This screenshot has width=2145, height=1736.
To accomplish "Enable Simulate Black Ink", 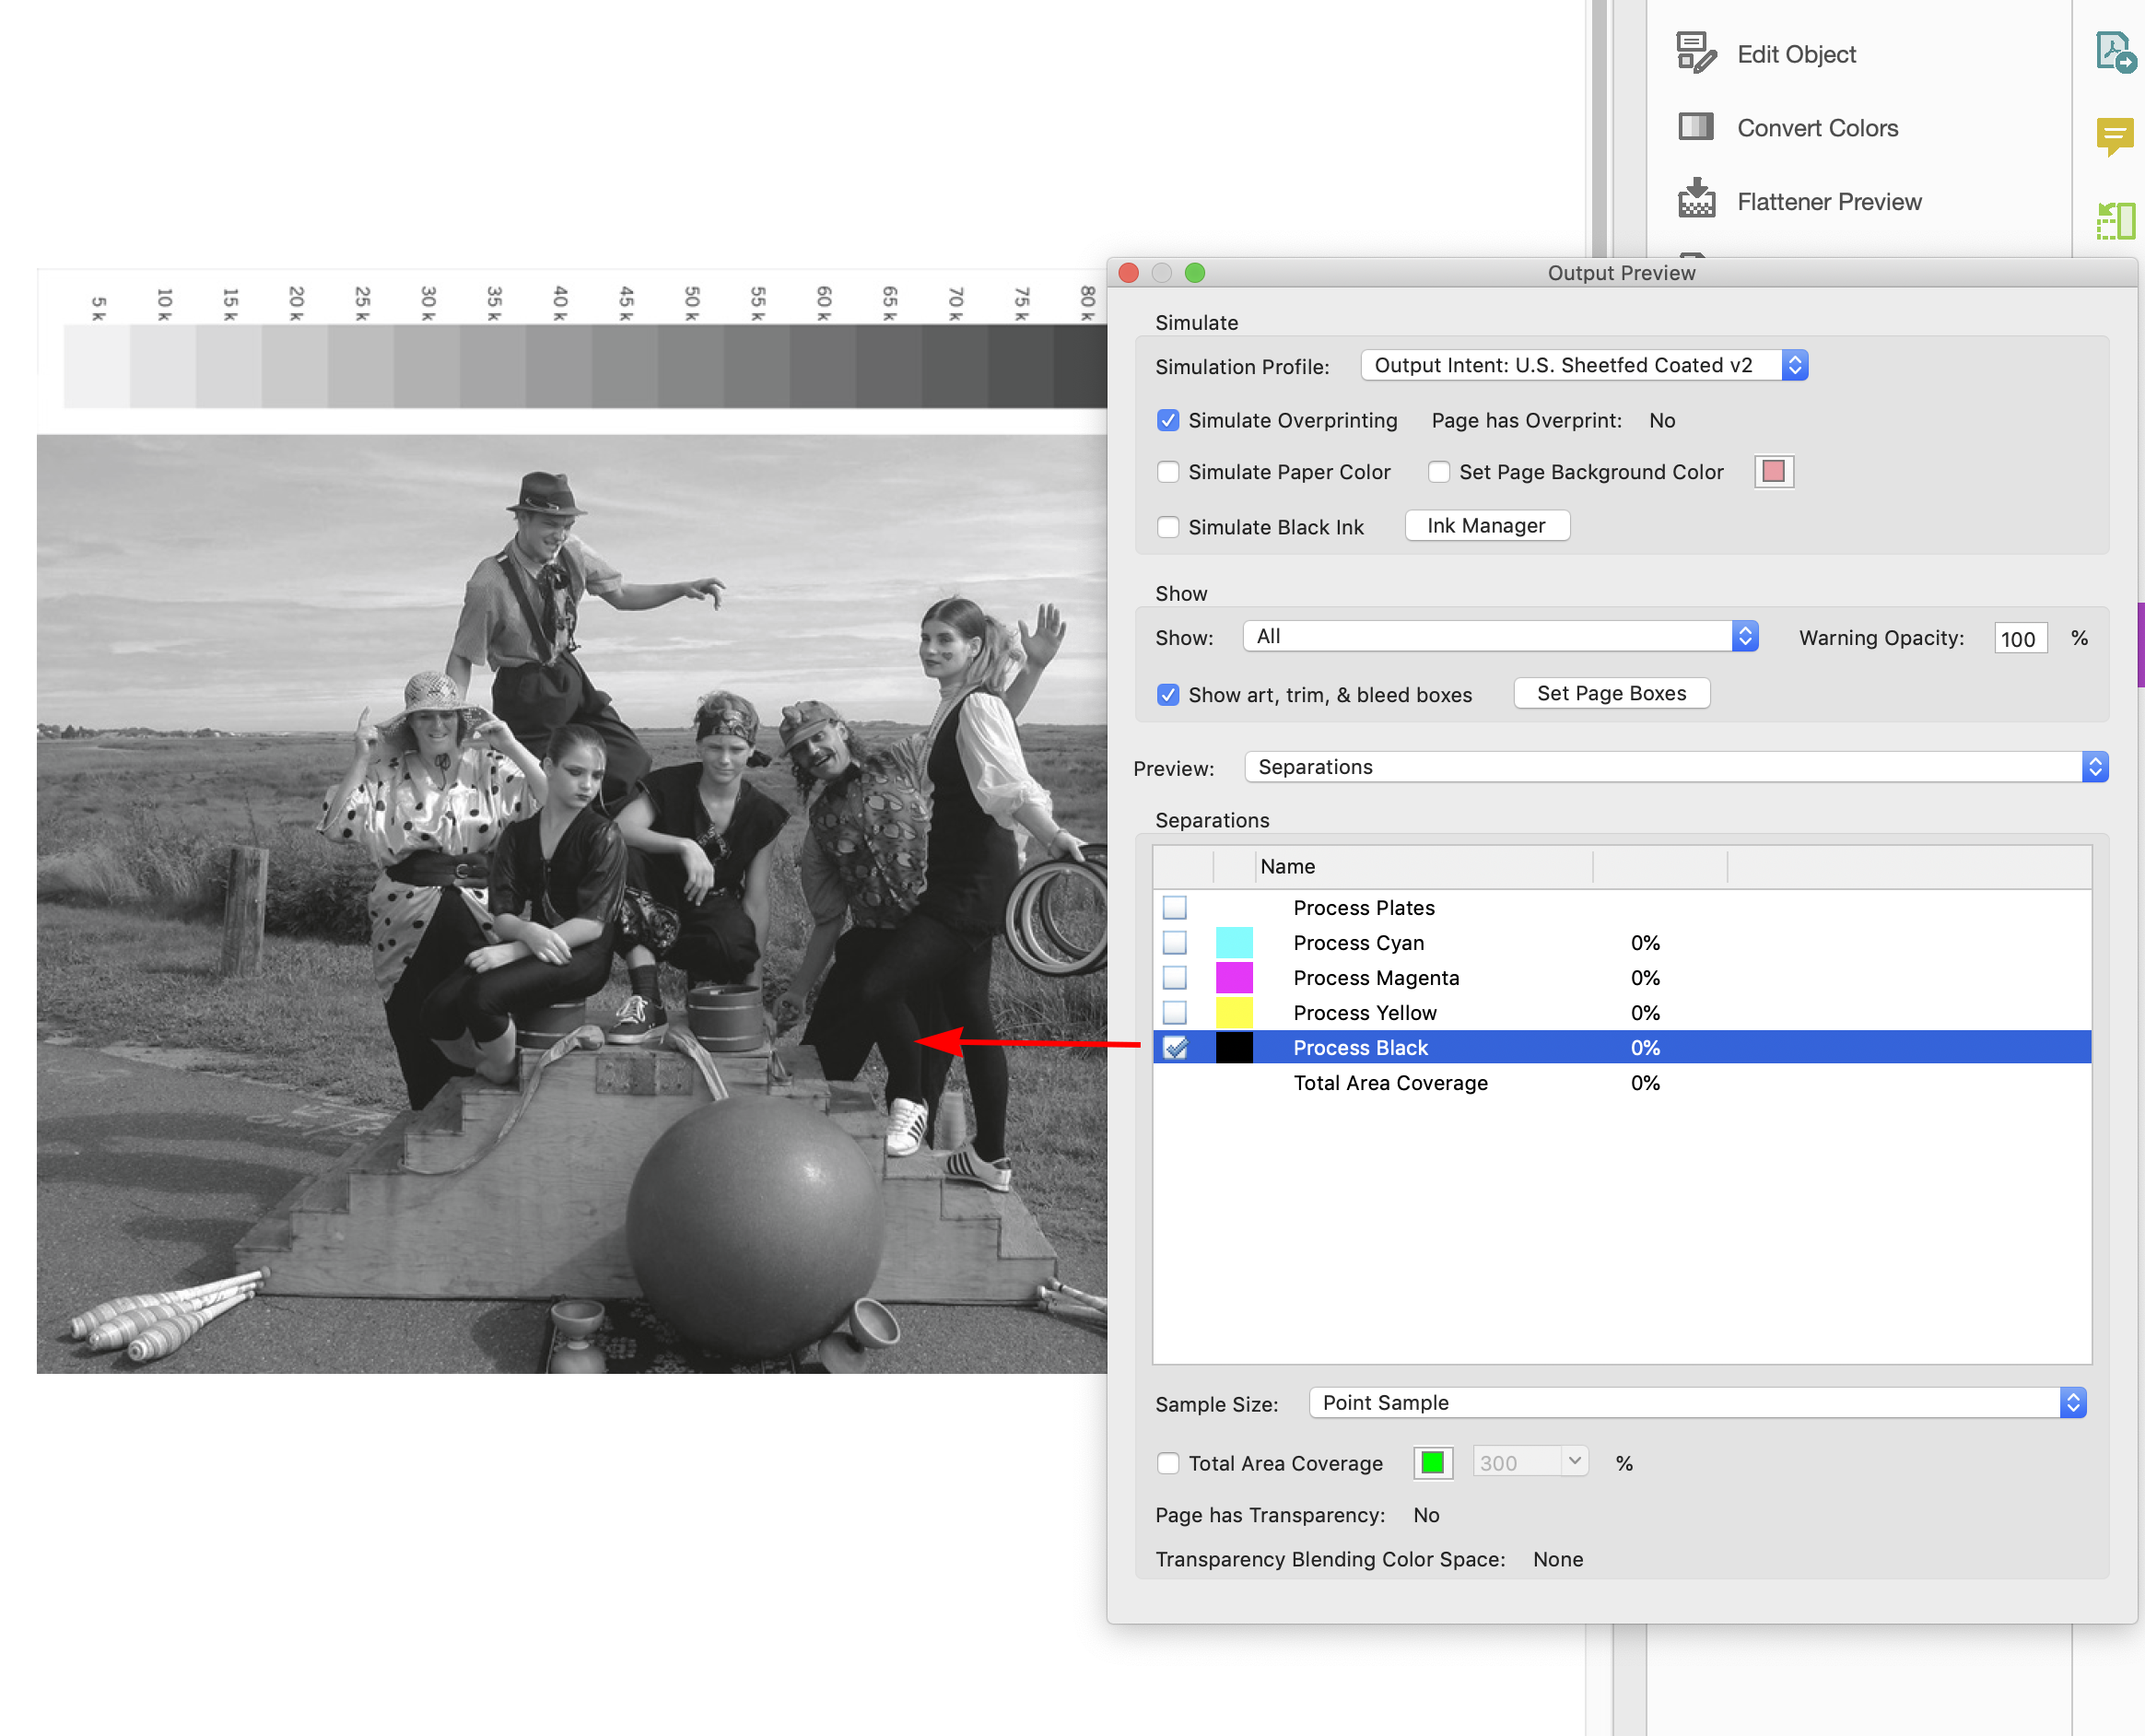I will (x=1168, y=526).
